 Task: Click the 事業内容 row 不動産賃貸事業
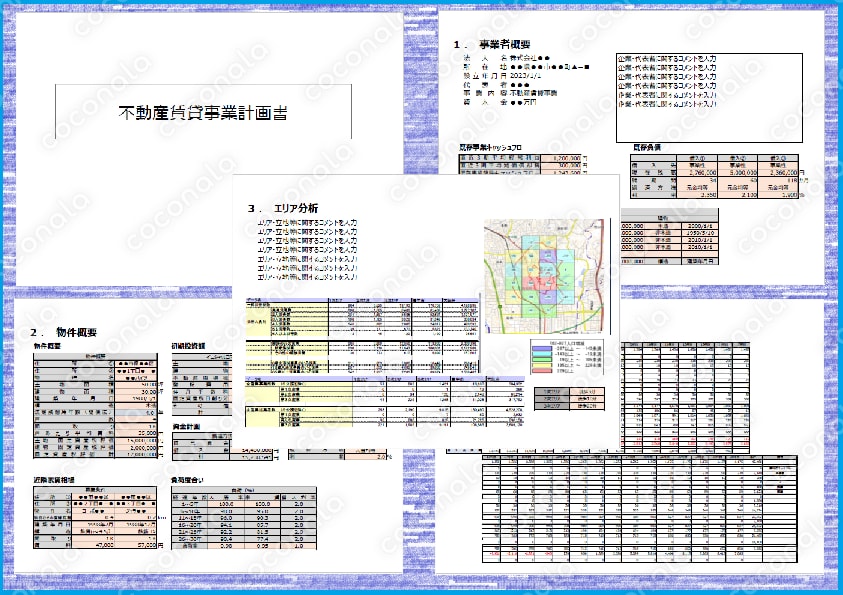tap(510, 93)
